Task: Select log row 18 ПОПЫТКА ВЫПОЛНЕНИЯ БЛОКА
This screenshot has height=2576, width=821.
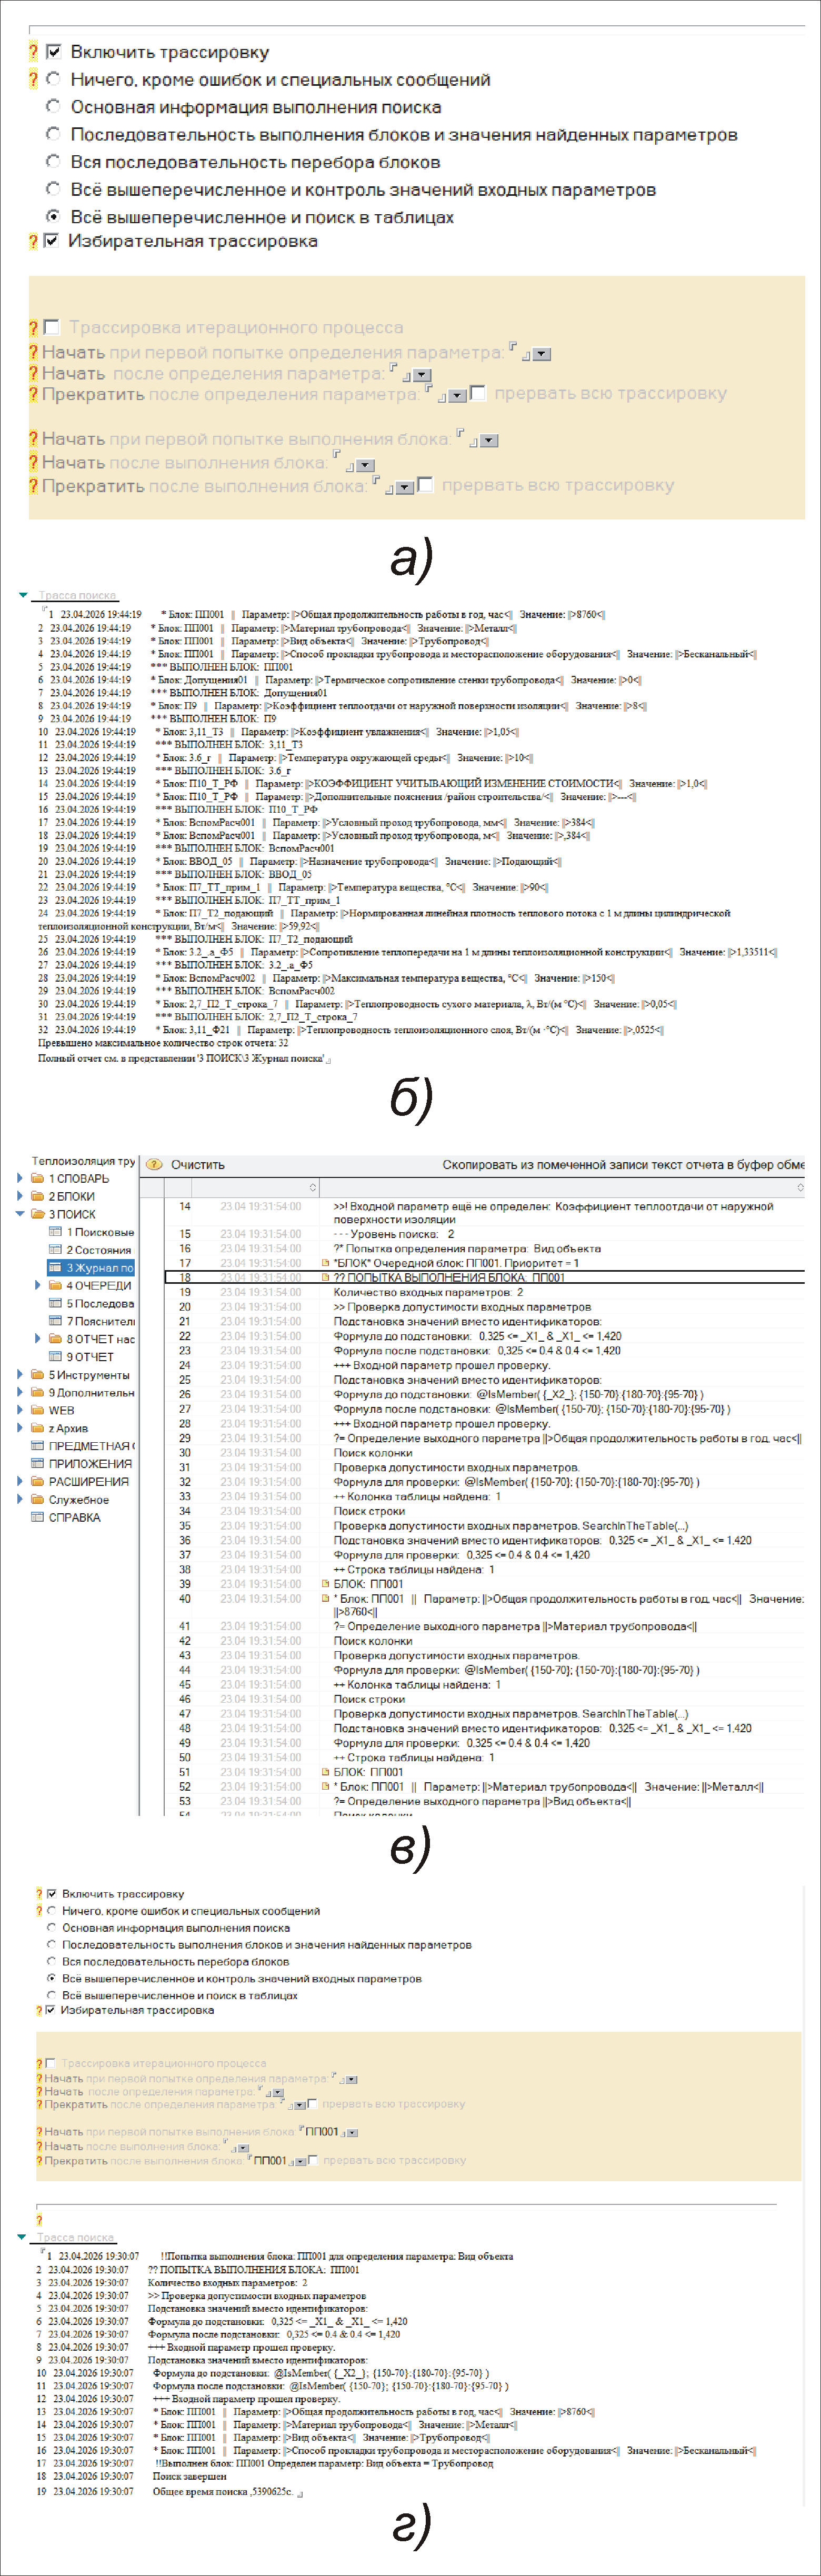Action: 485,1278
